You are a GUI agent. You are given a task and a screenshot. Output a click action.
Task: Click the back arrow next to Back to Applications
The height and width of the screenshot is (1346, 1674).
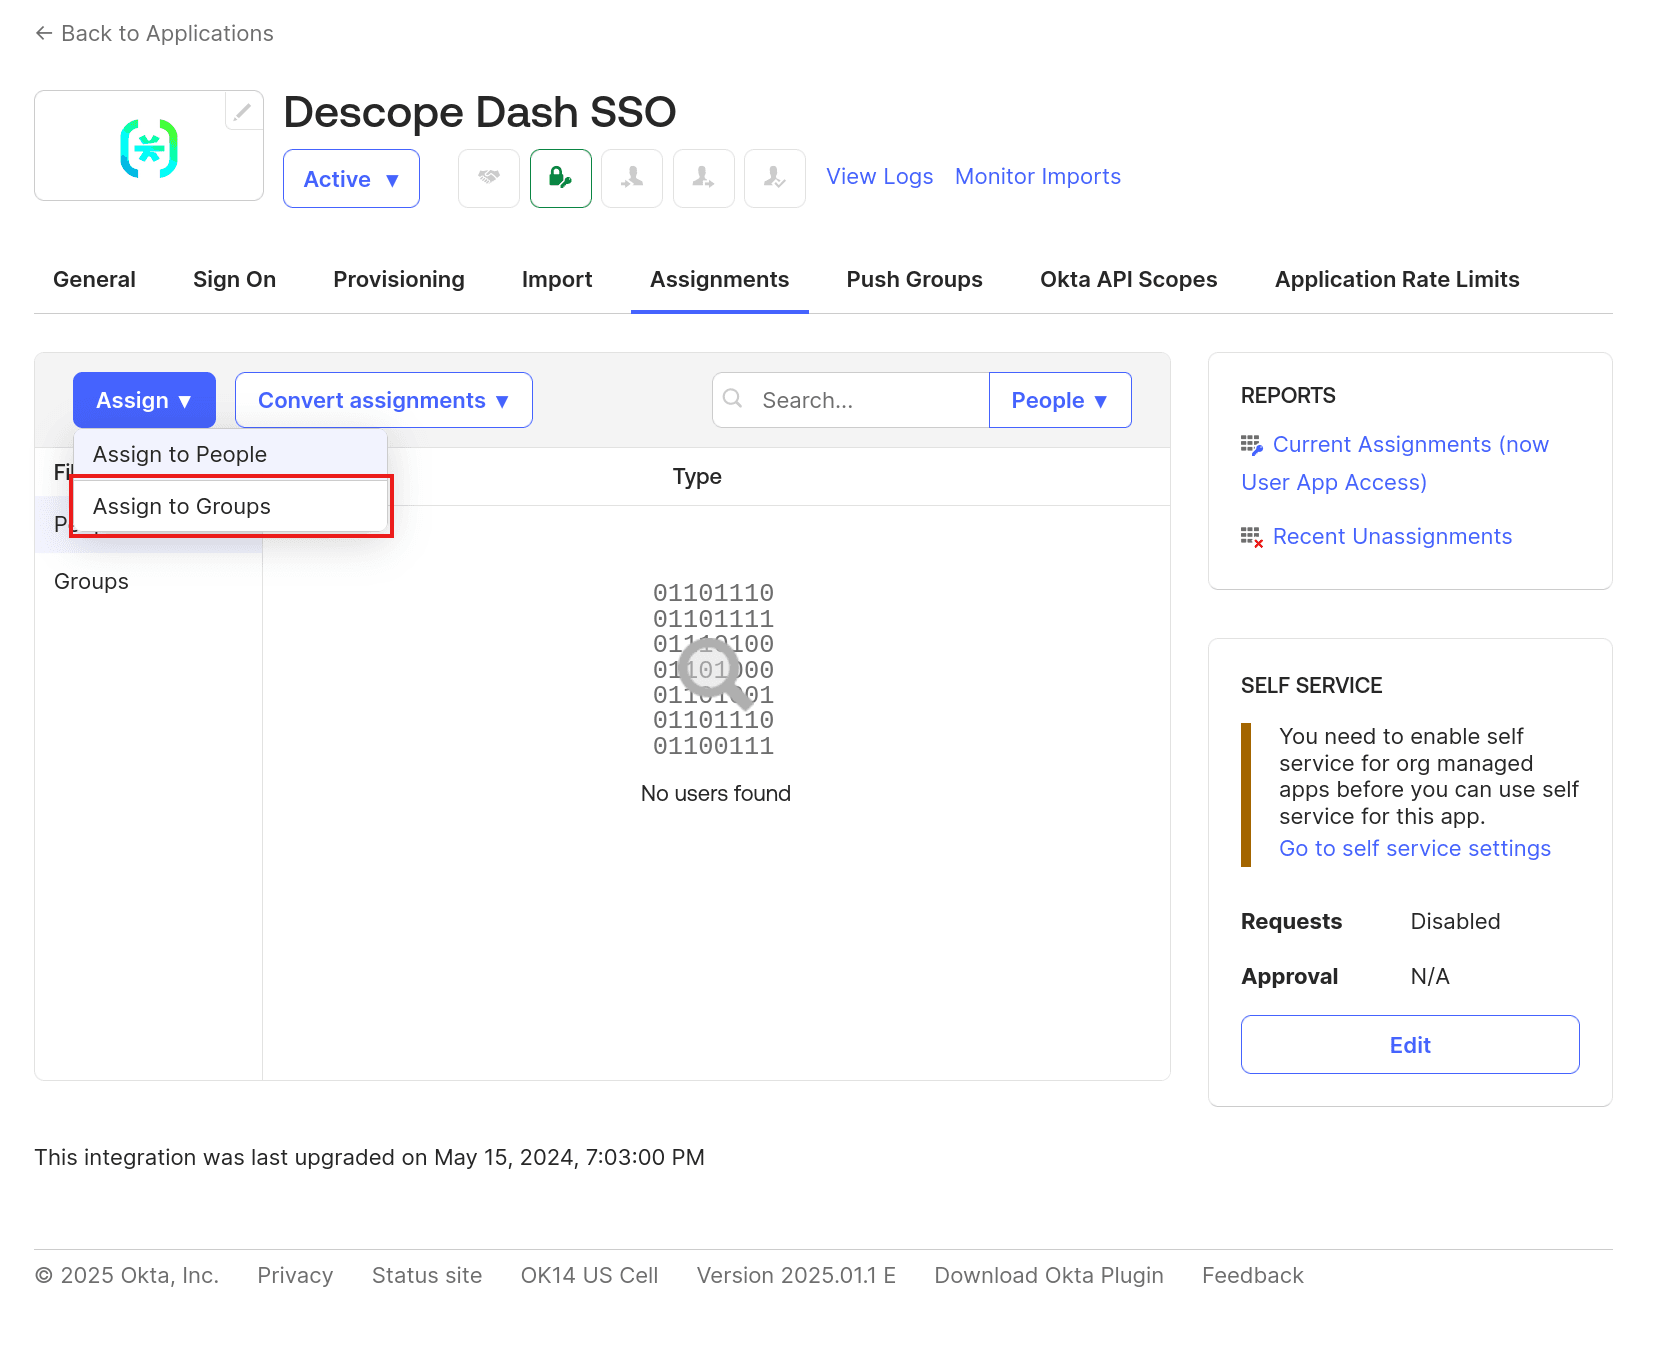pyautogui.click(x=44, y=33)
